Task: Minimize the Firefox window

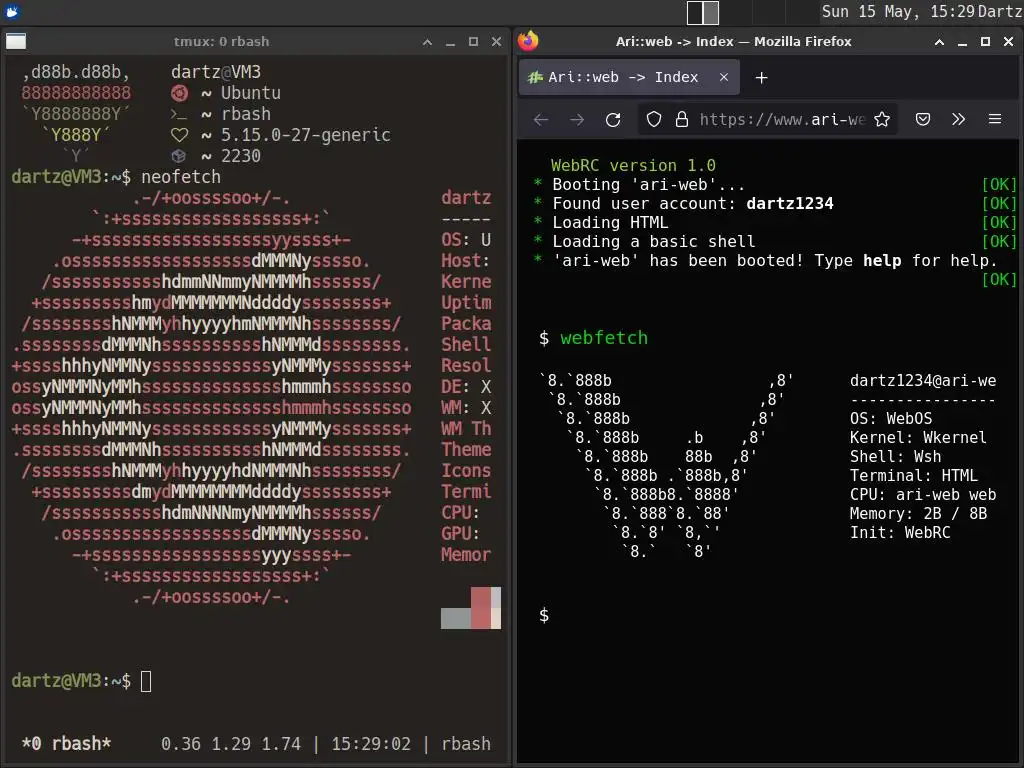Action: 962,42
